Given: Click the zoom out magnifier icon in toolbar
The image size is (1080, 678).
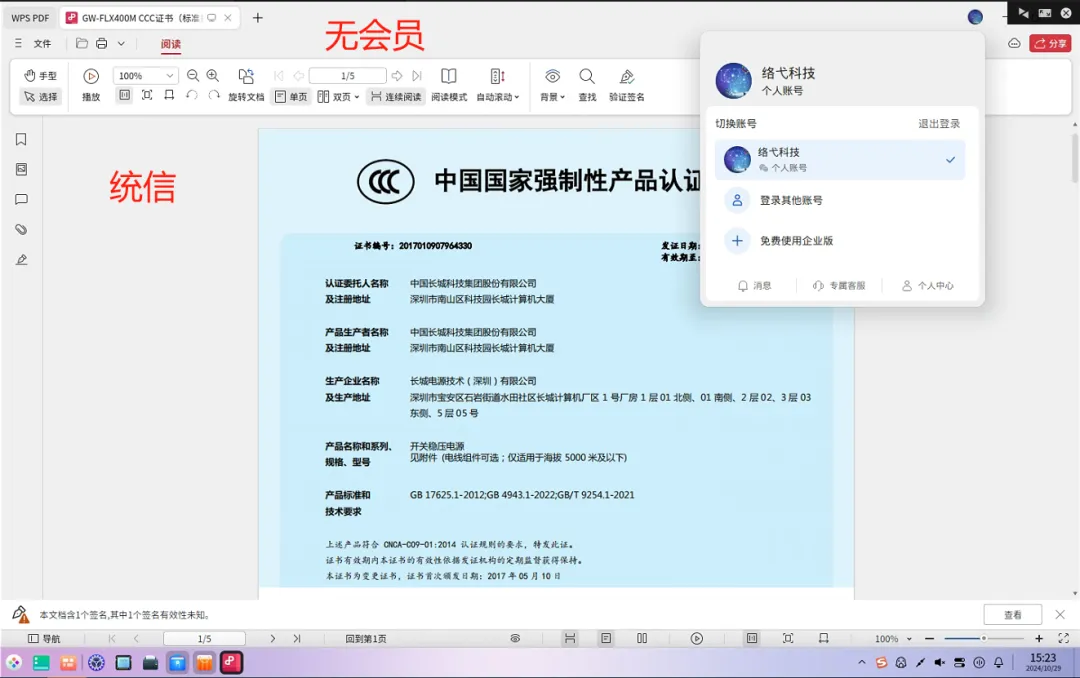Looking at the screenshot, I should pyautogui.click(x=193, y=76).
